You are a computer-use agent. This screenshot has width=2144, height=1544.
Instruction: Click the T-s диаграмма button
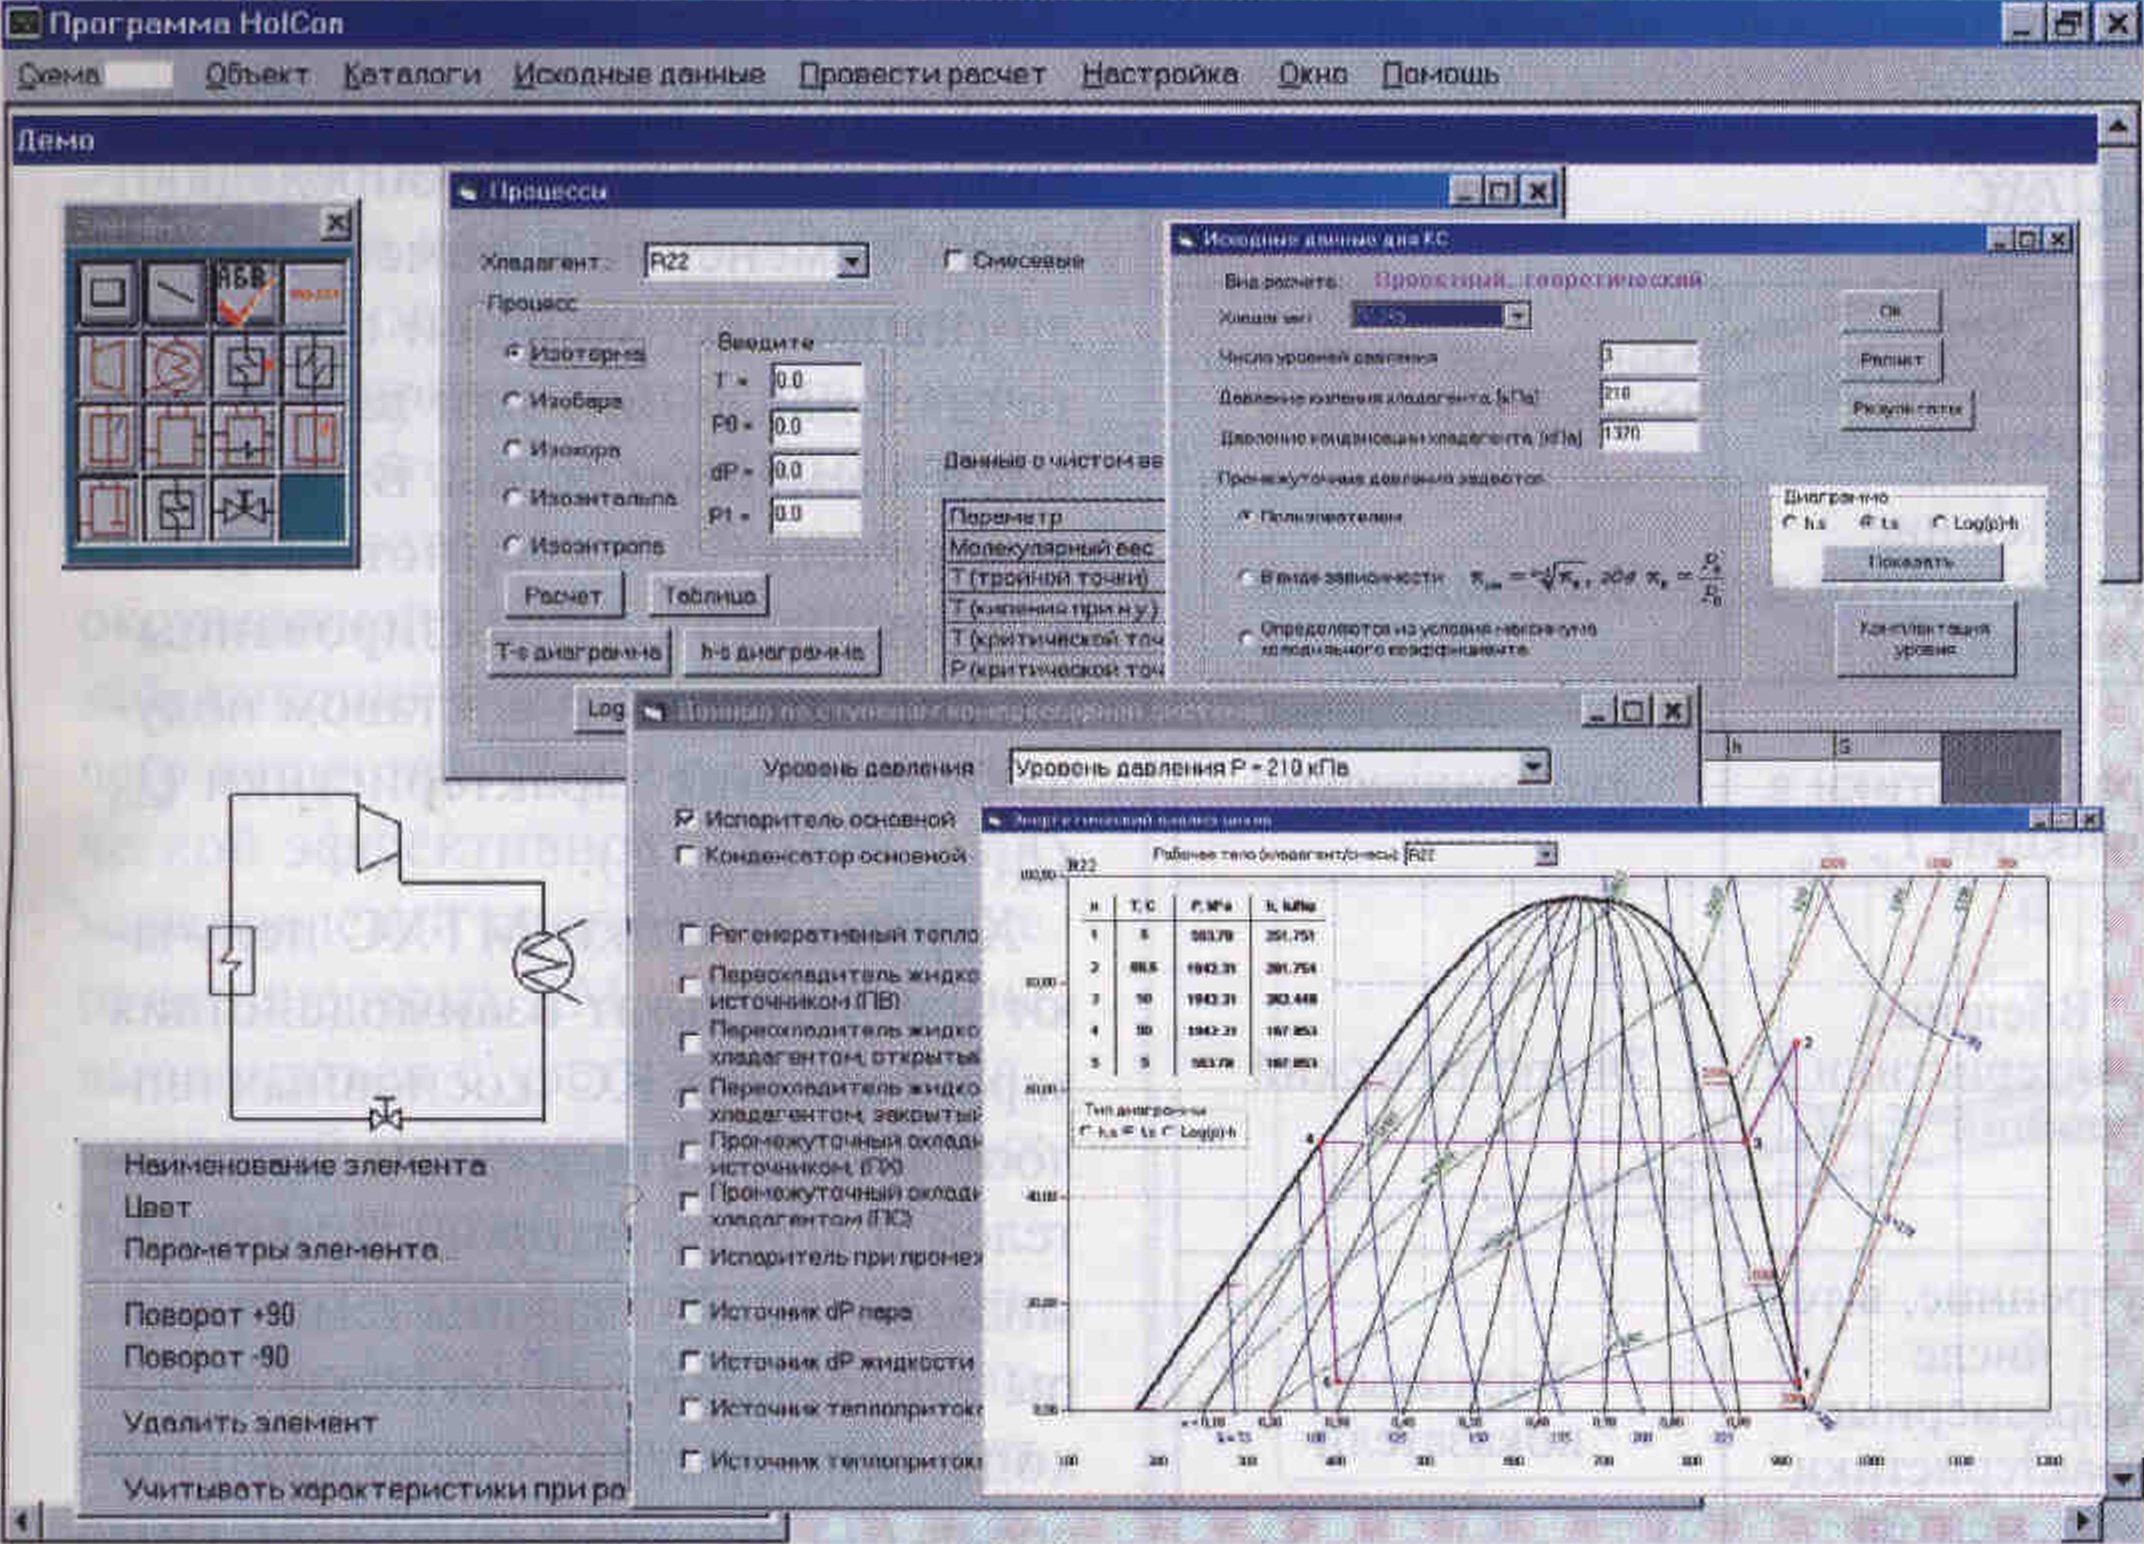pos(578,652)
